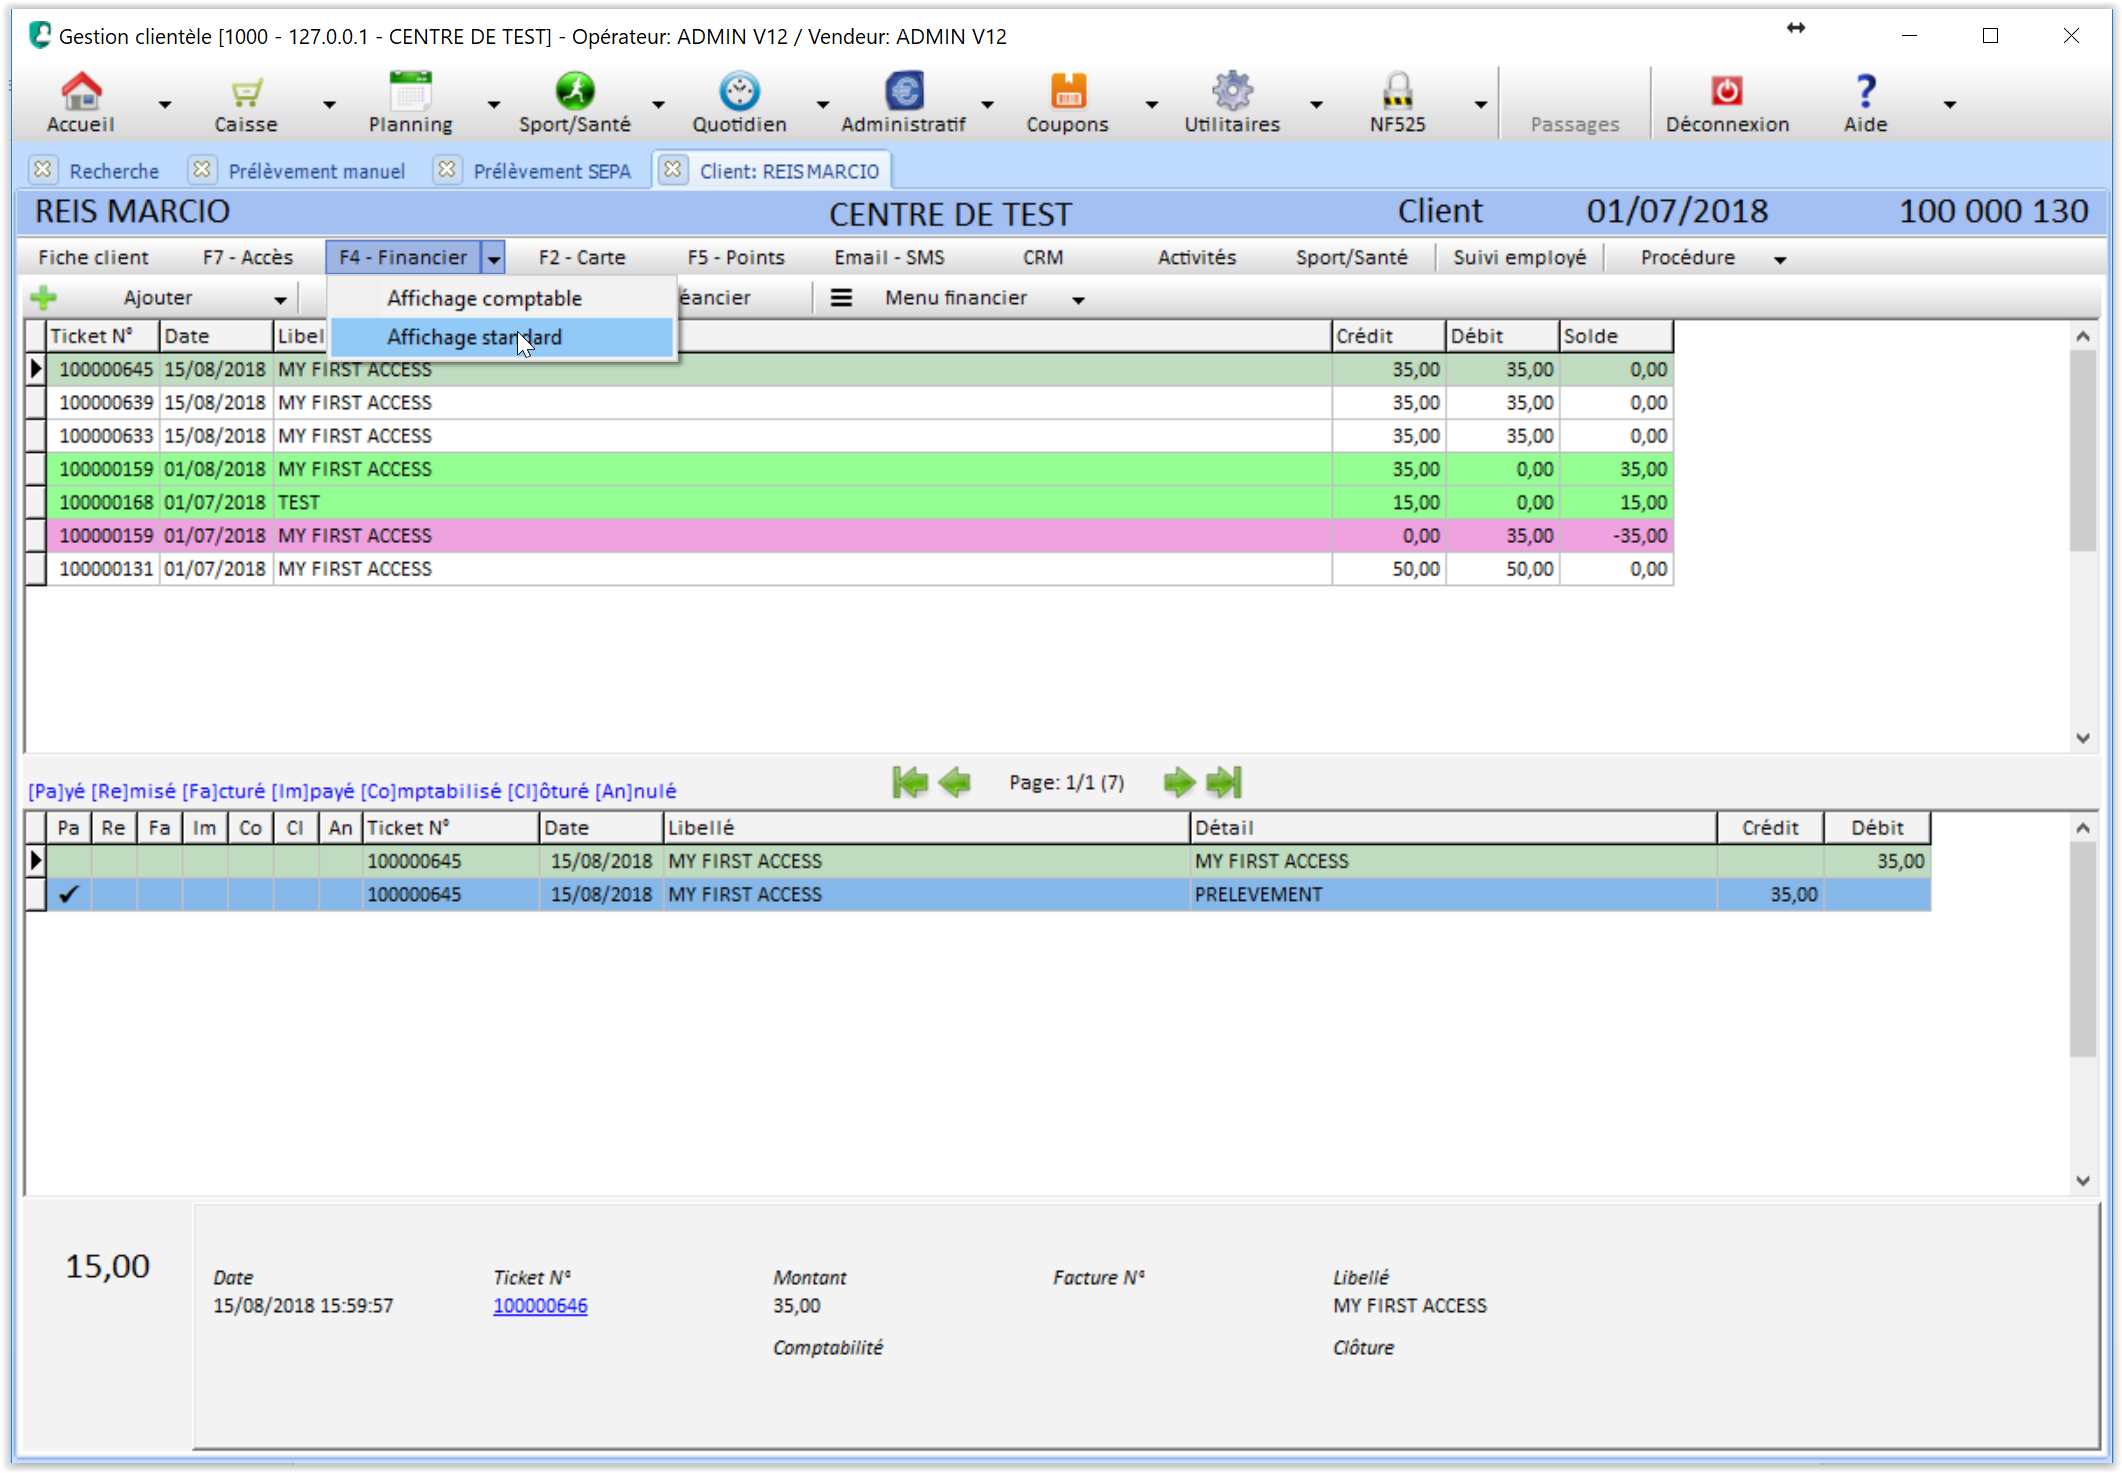2122x1473 pixels.
Task: Select Affichage standard menu entry
Action: point(502,337)
